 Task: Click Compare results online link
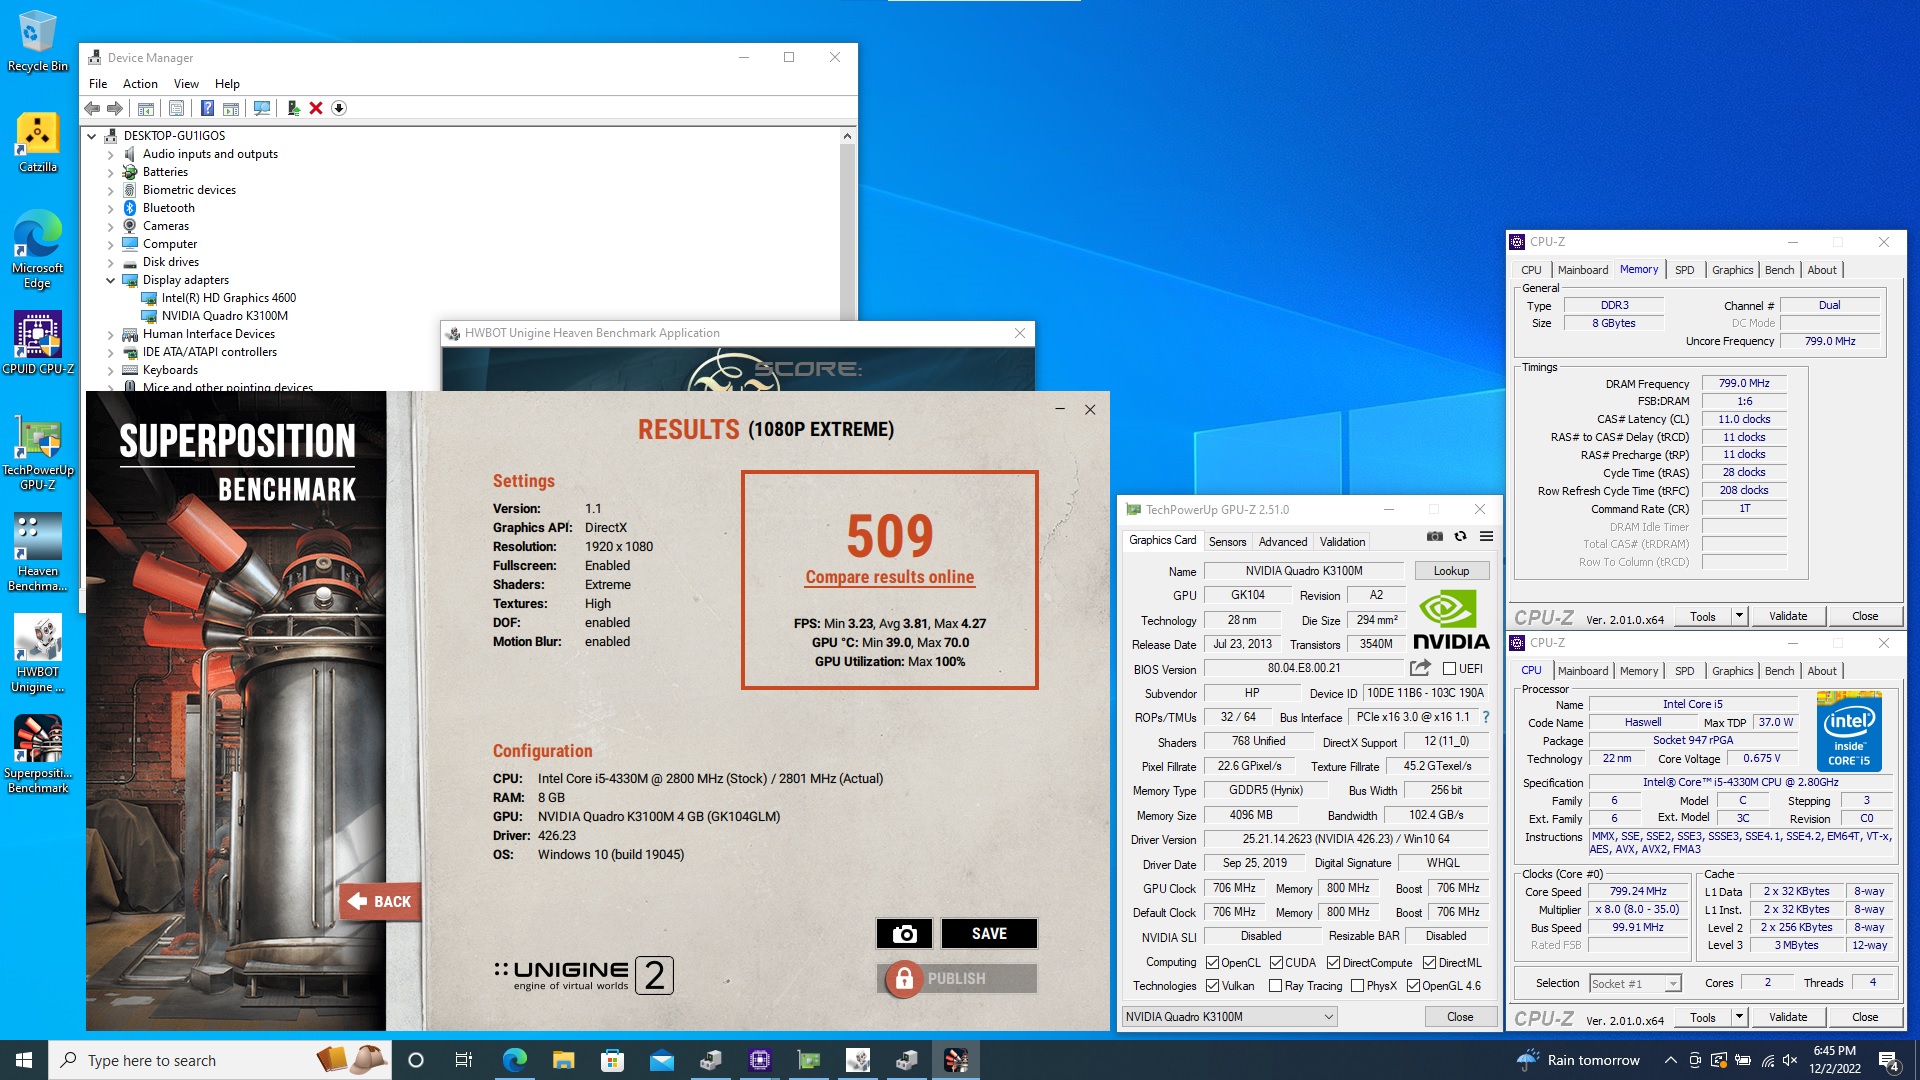click(889, 577)
